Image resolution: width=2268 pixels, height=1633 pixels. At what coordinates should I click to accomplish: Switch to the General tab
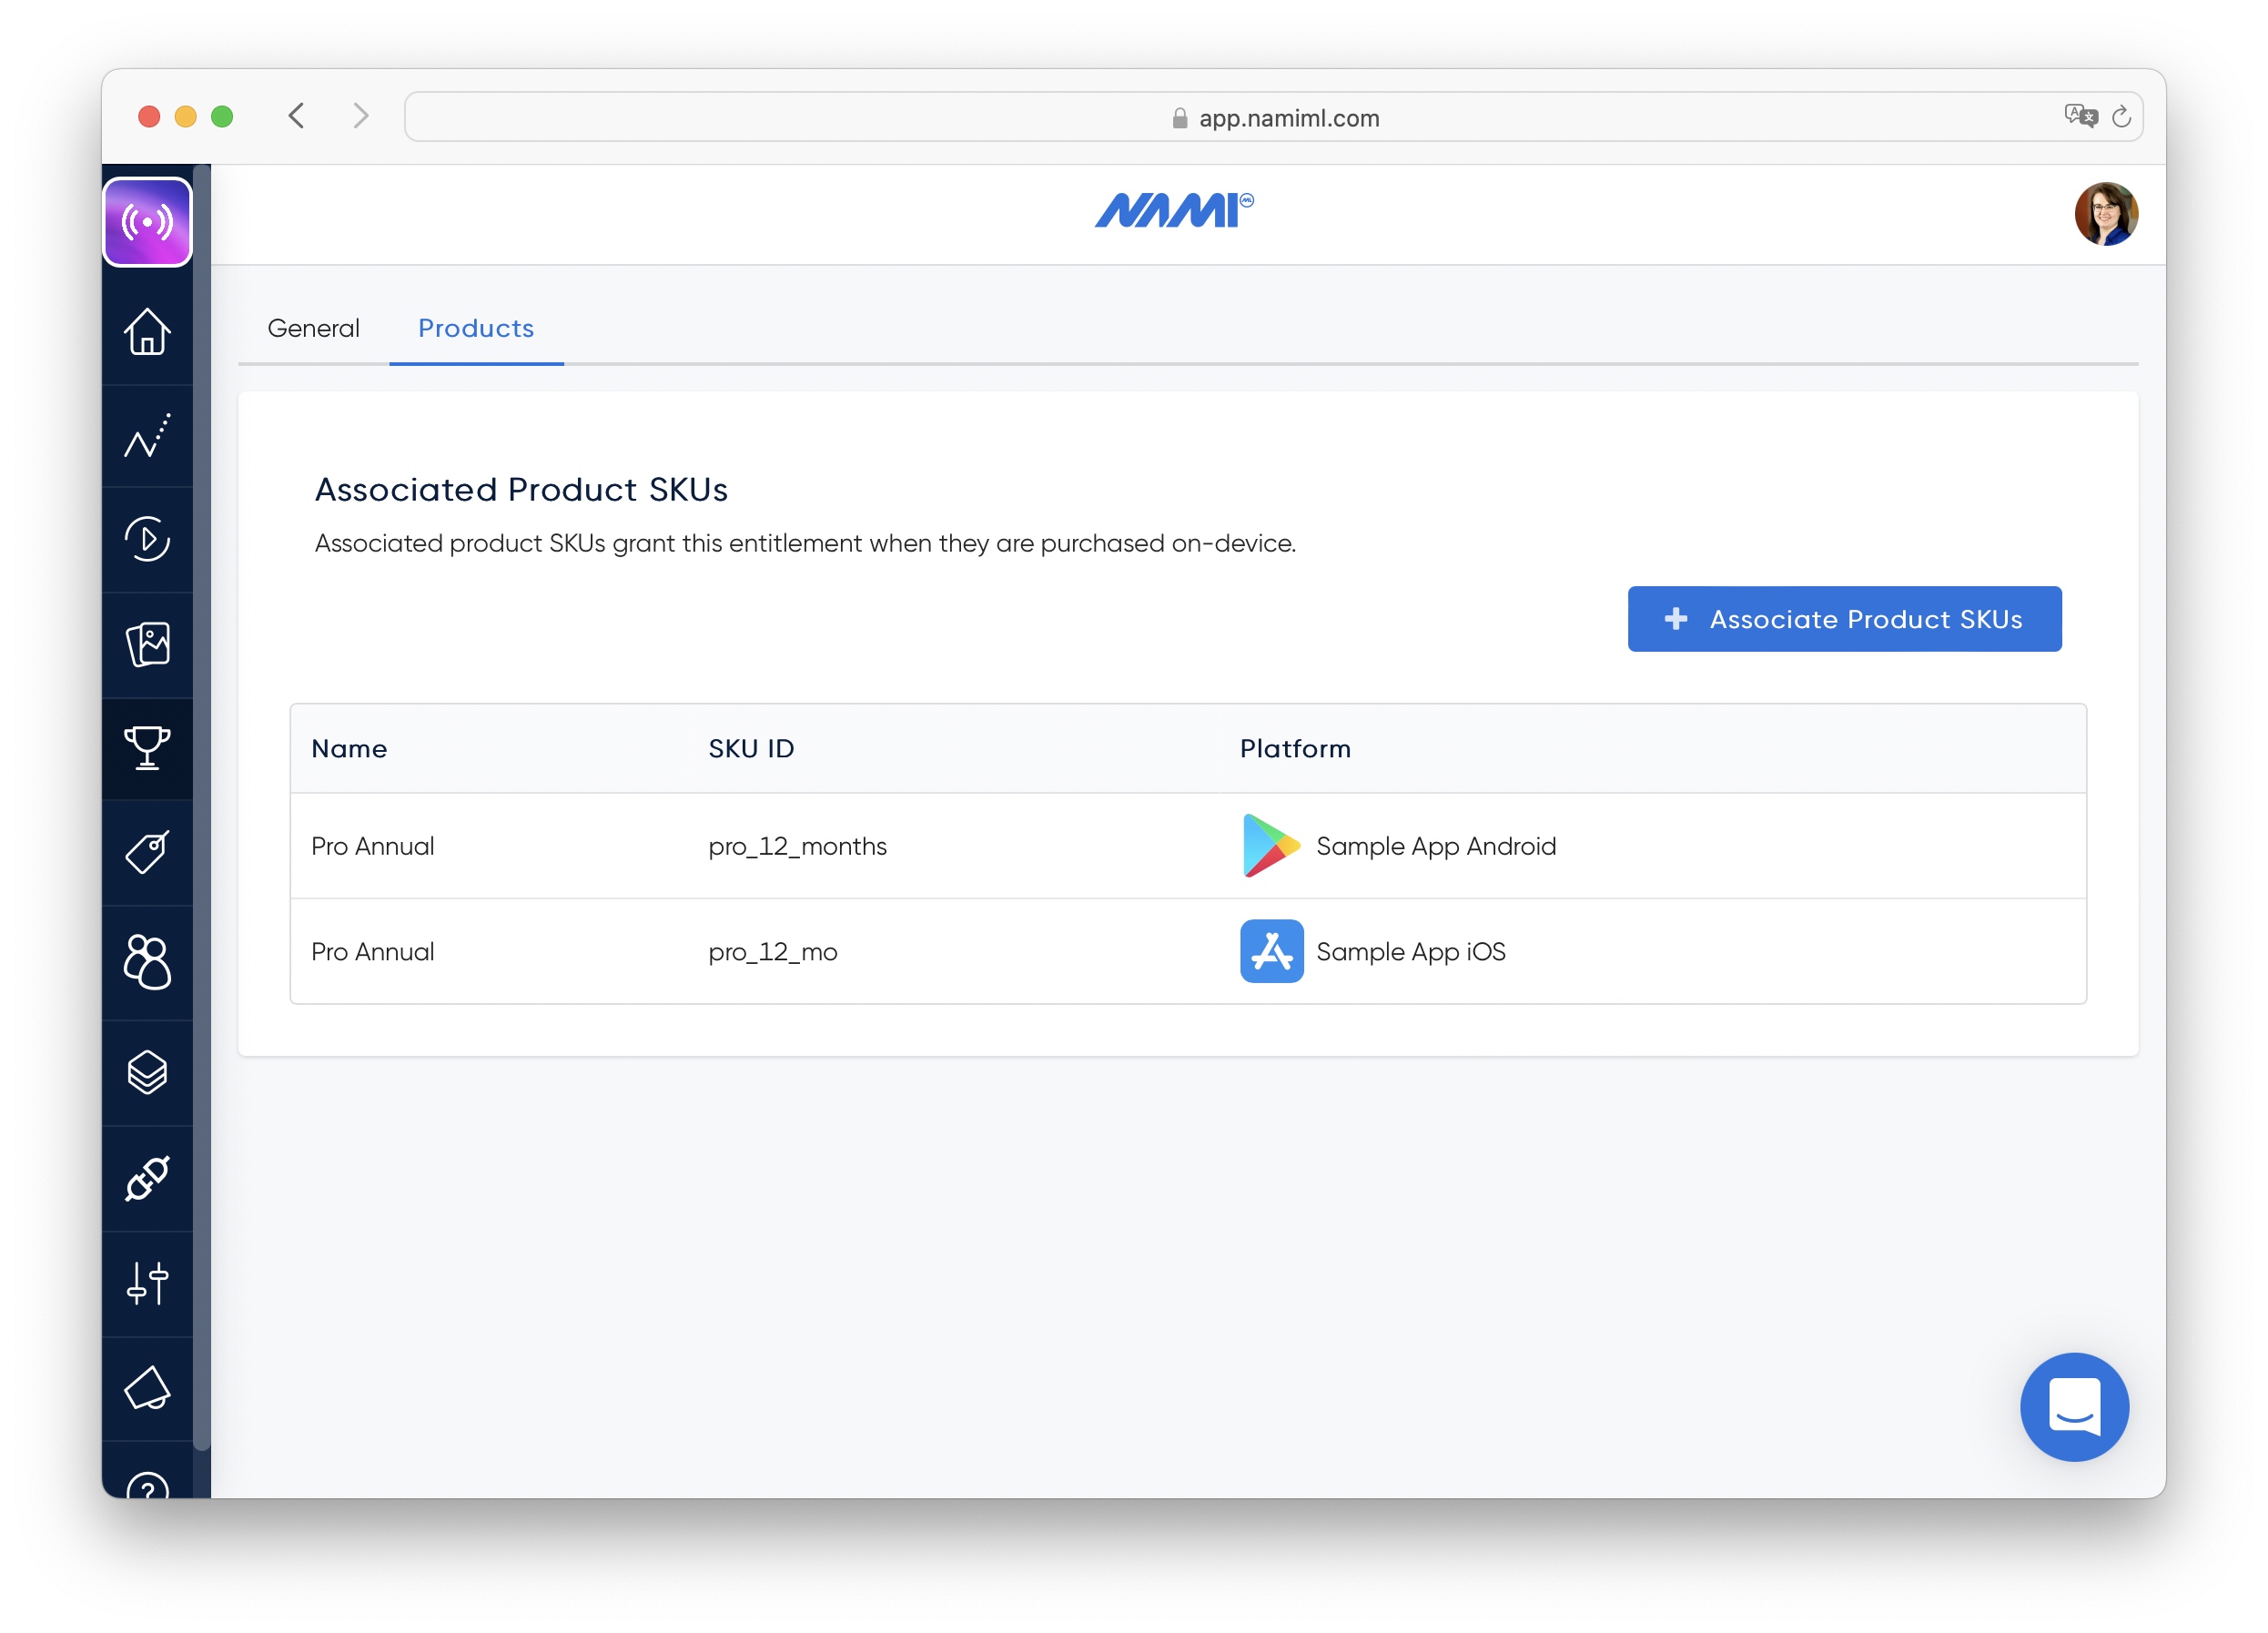click(x=313, y=328)
